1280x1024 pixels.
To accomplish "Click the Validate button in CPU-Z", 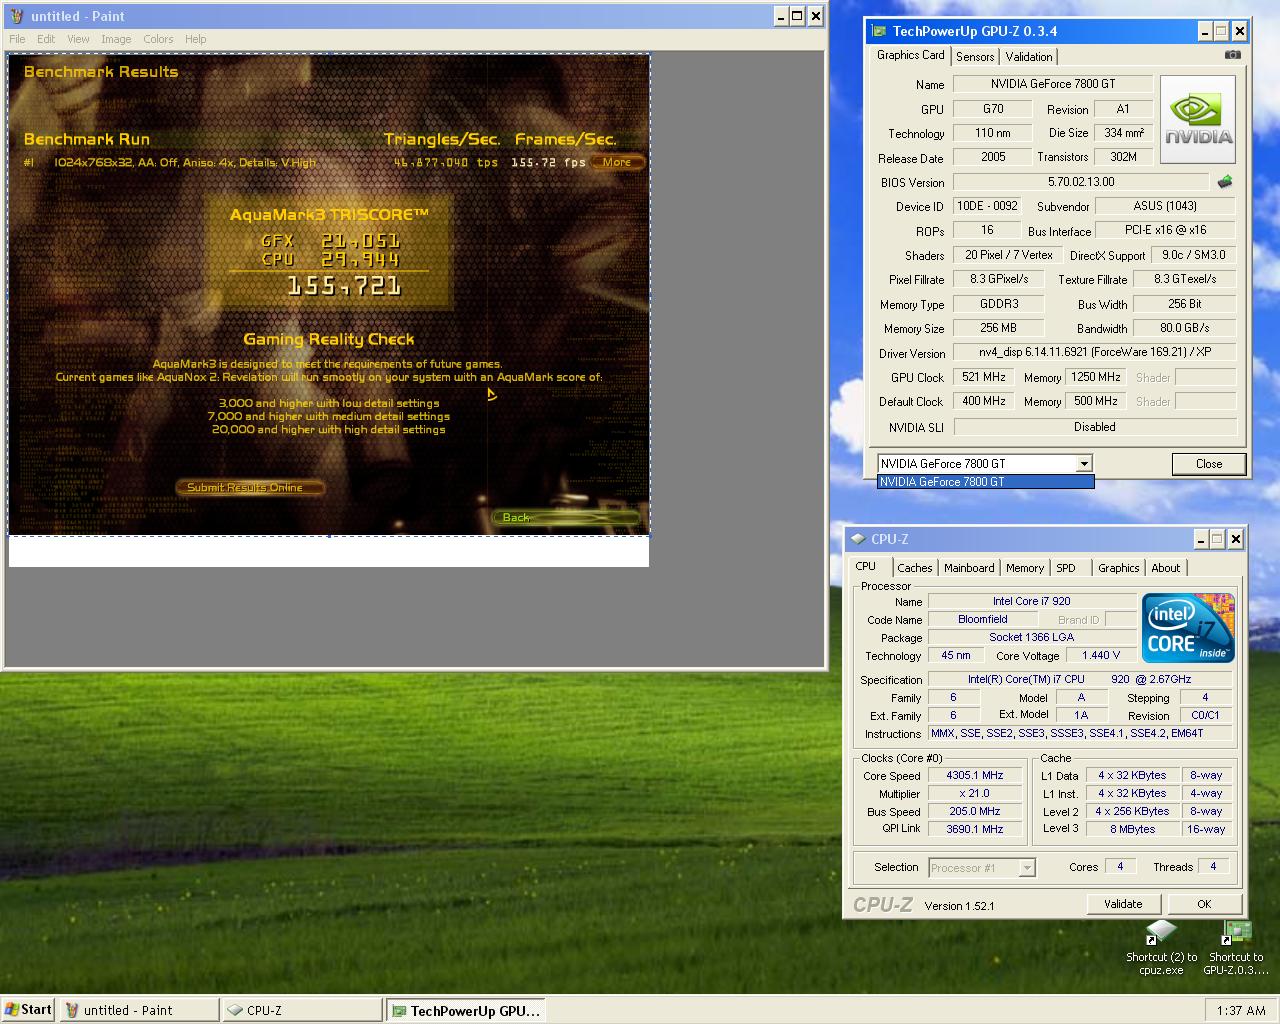I will [1123, 904].
